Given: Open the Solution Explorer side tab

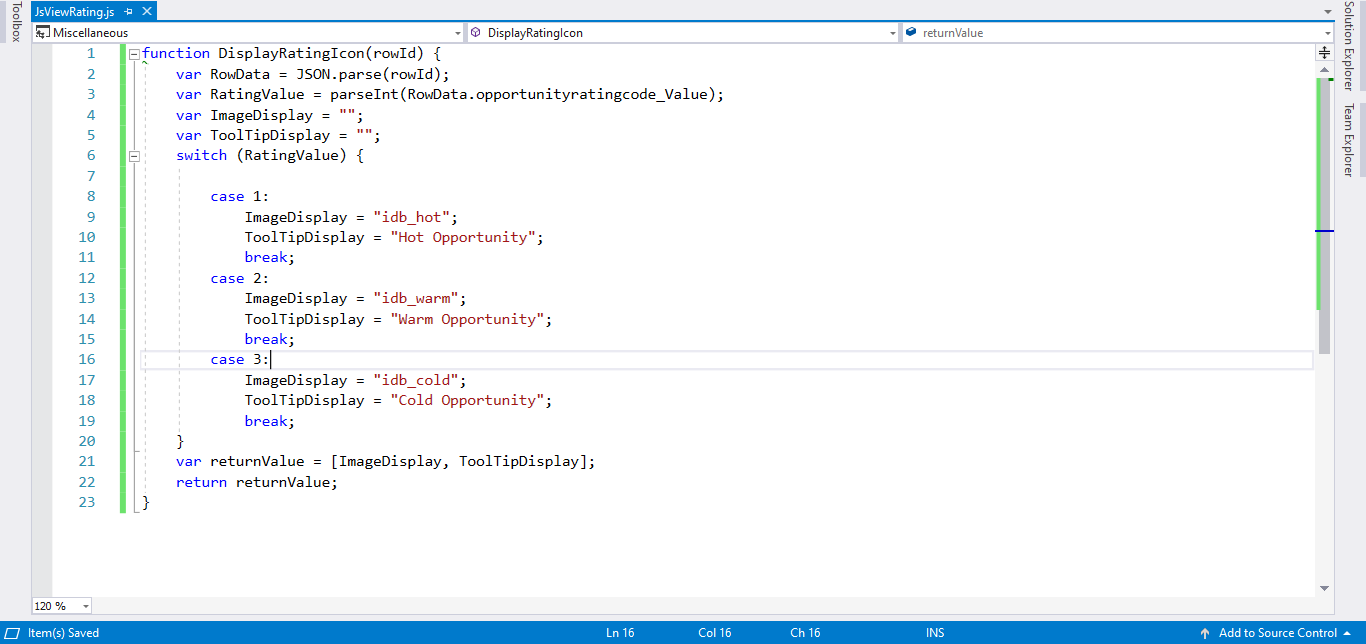Looking at the screenshot, I should tap(1348, 47).
